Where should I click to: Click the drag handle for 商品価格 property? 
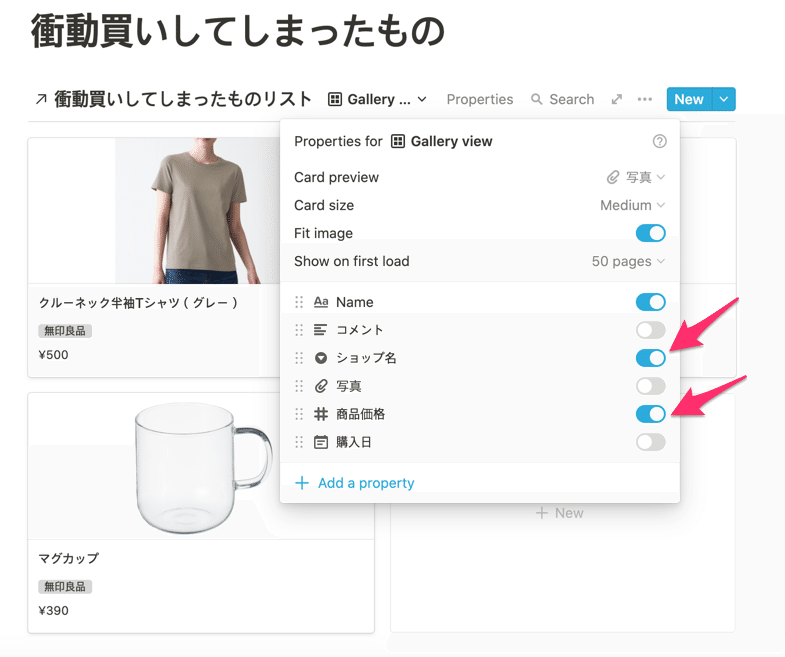299,414
